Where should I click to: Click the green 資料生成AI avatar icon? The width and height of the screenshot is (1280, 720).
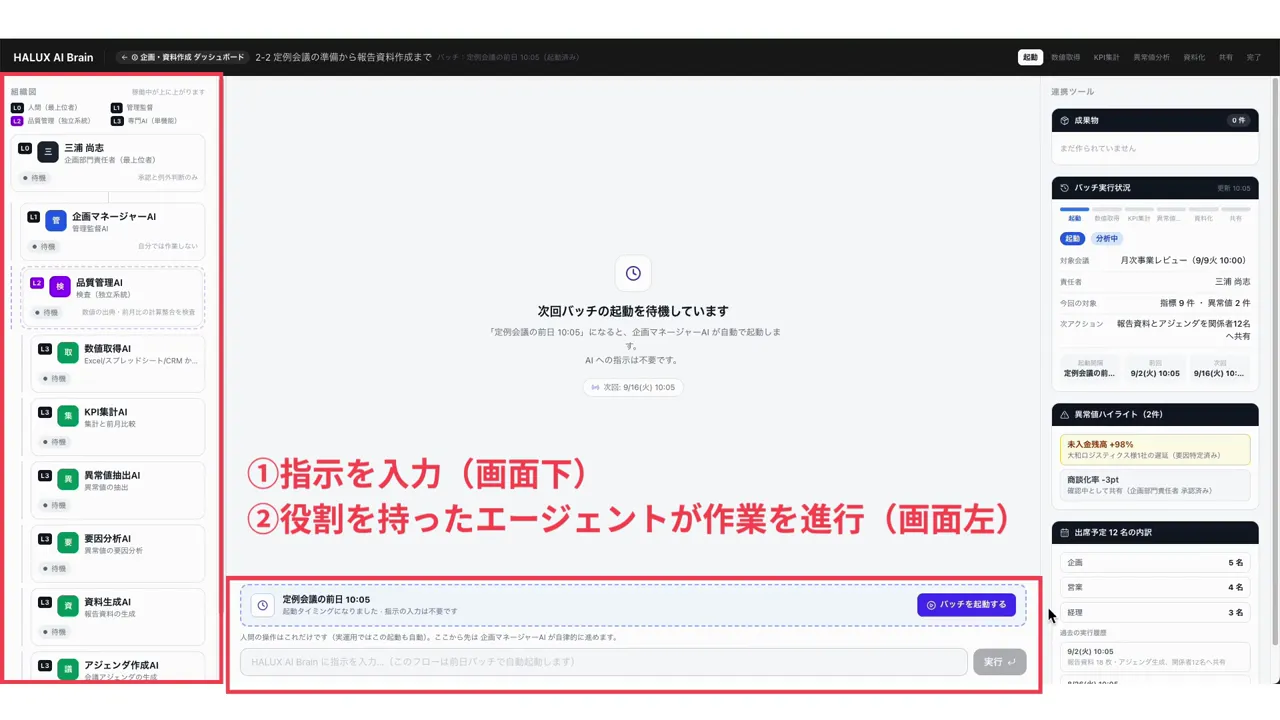pos(68,606)
